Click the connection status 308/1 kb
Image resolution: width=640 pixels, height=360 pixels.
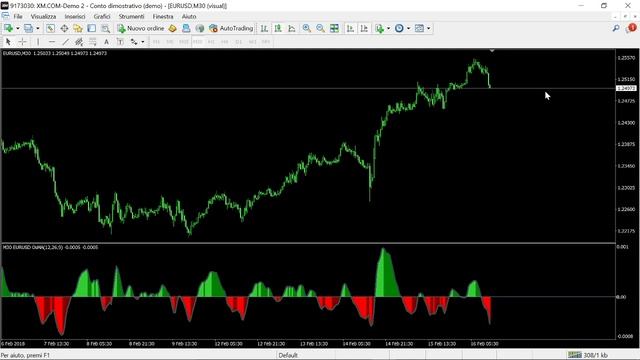[x=588, y=355]
